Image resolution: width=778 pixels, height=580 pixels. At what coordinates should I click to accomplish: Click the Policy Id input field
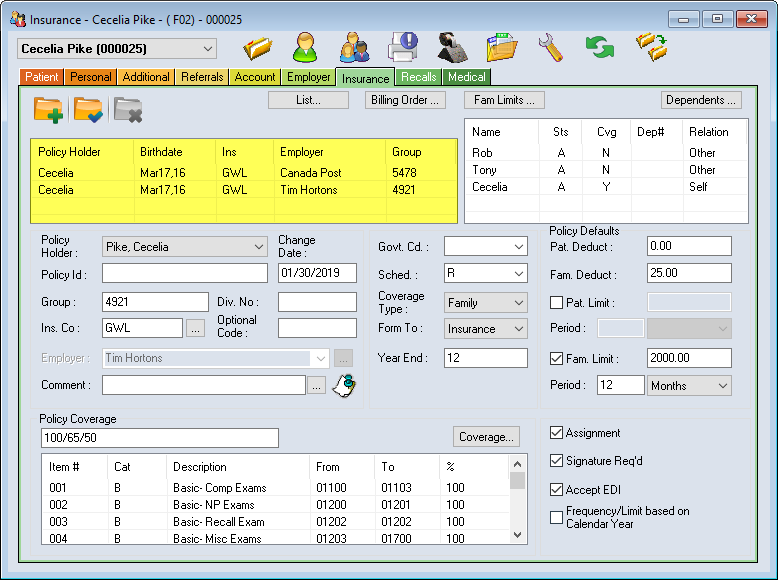[185, 273]
